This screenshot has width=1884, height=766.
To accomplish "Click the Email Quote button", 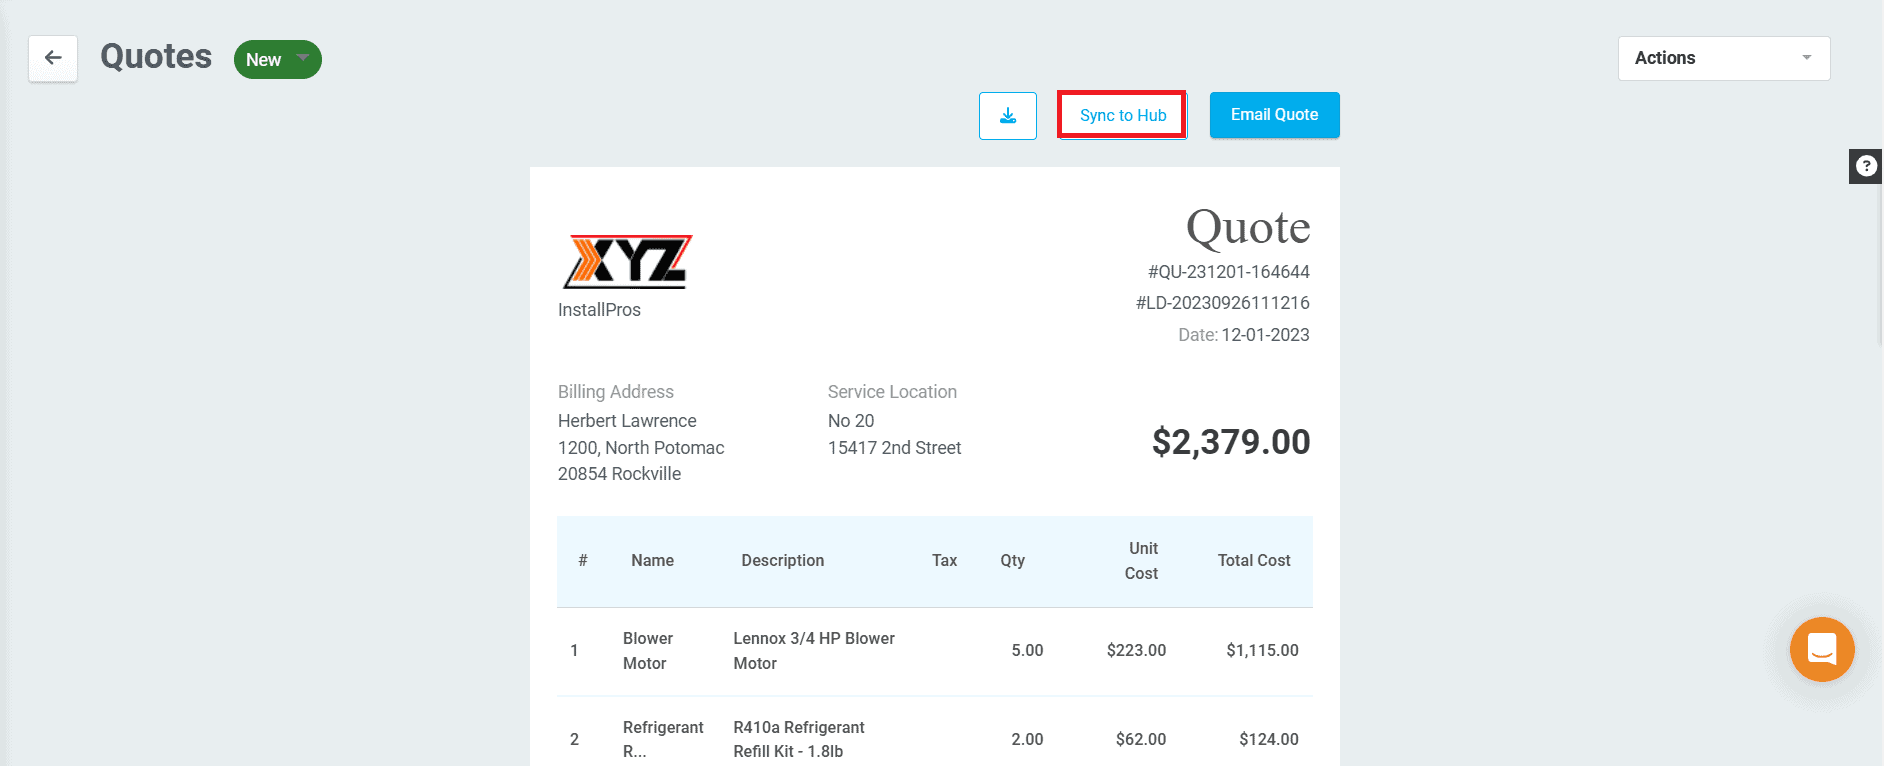I will pyautogui.click(x=1274, y=115).
